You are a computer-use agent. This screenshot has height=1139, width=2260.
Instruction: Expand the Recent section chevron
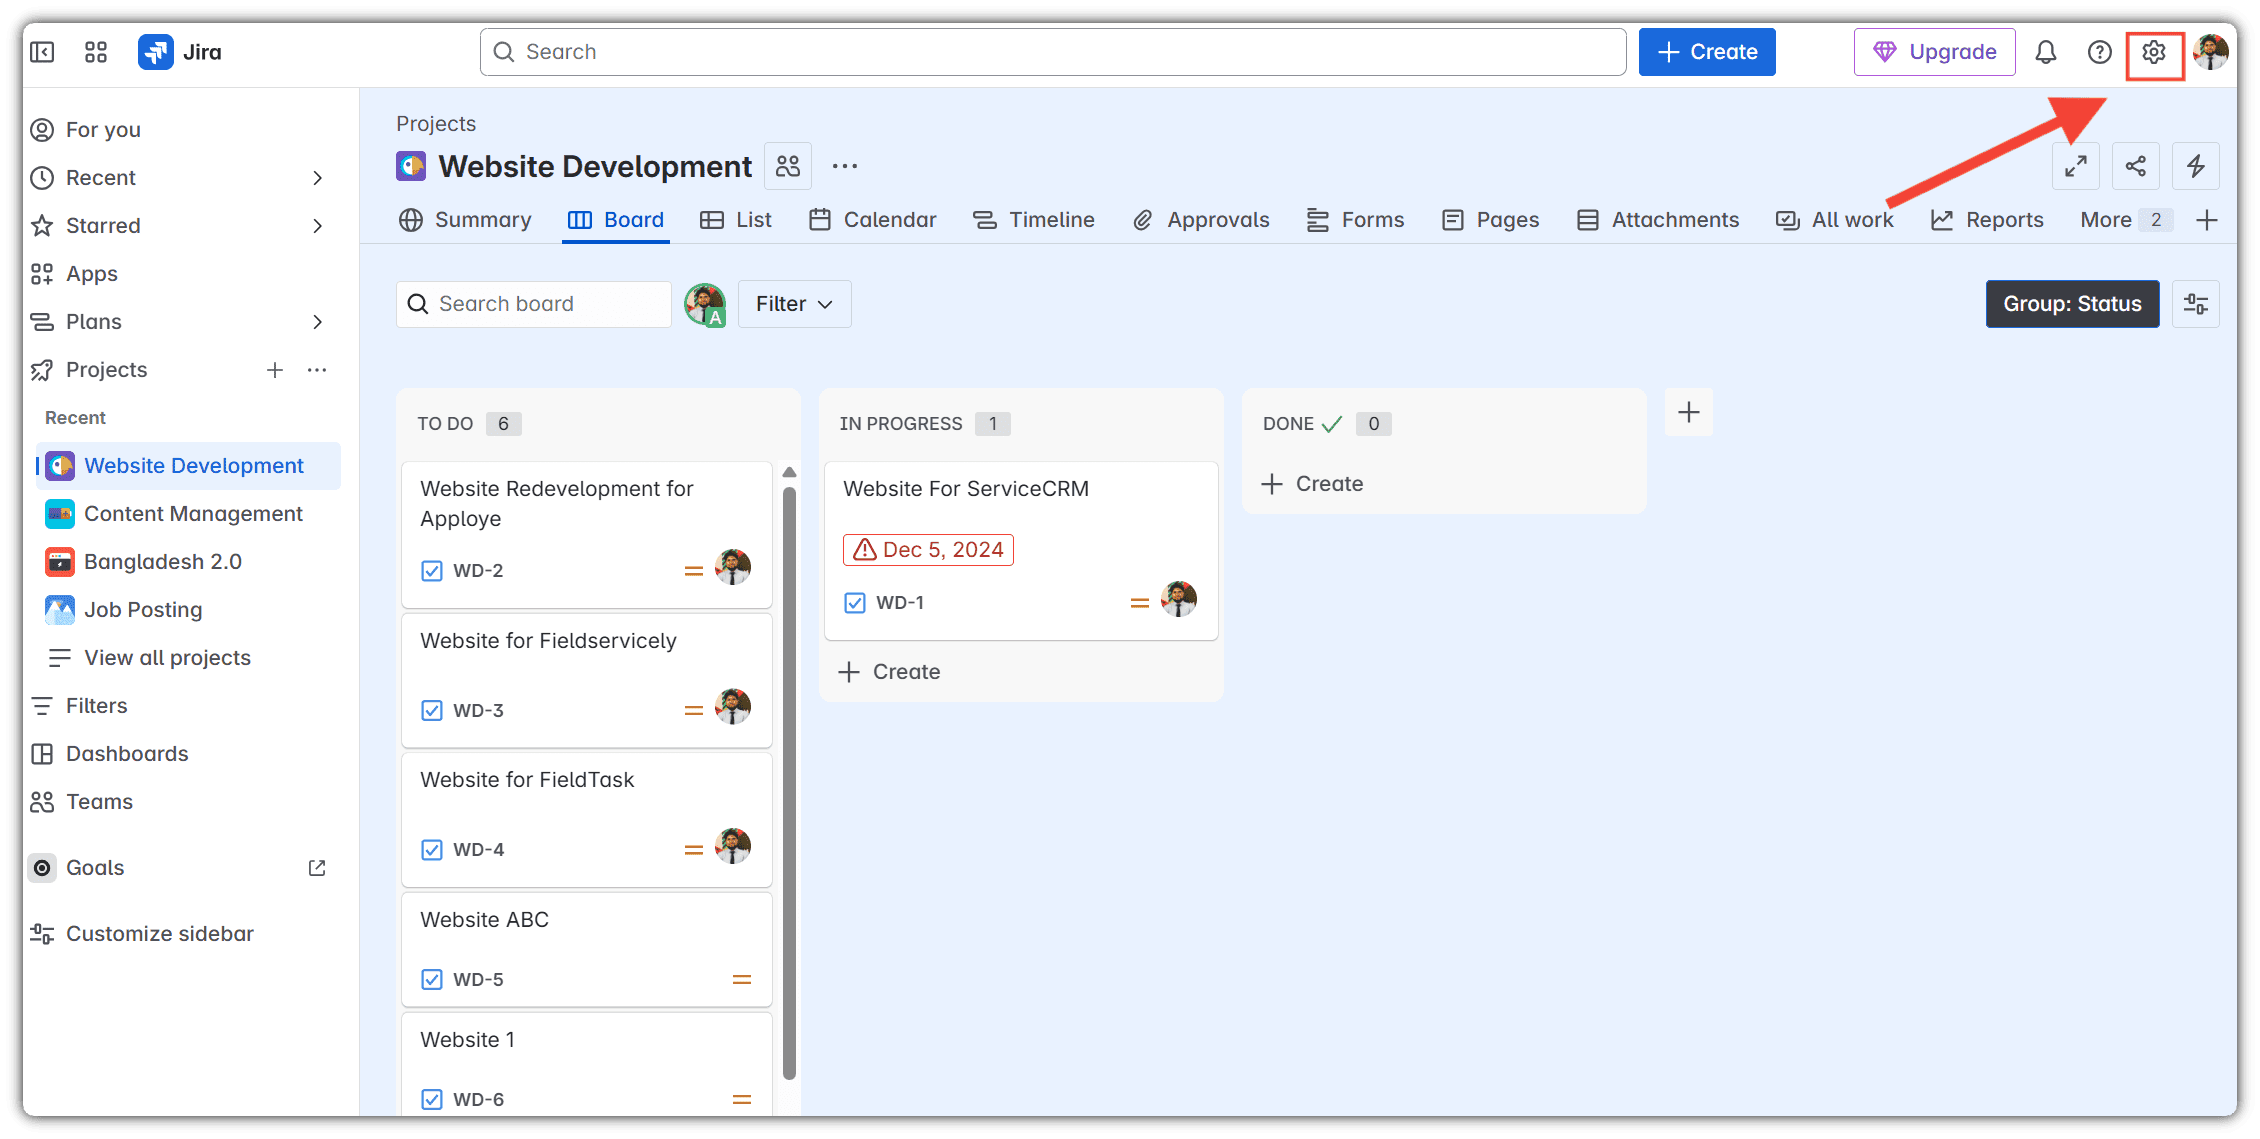(317, 178)
